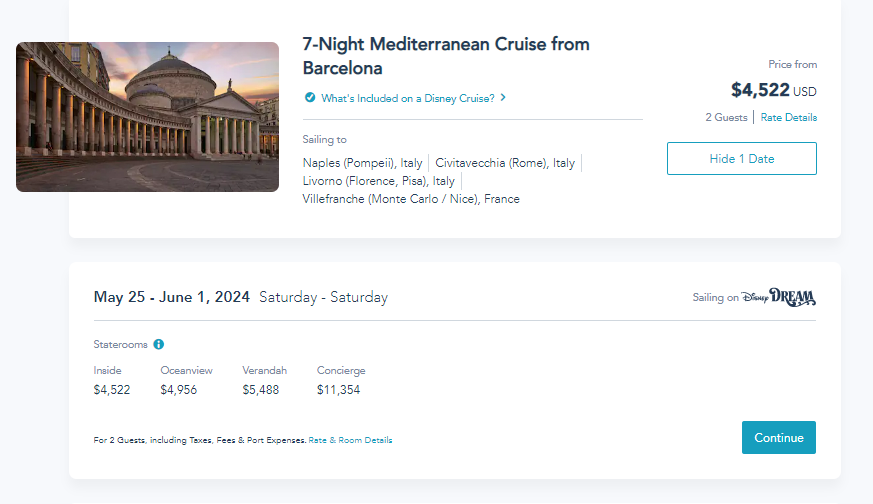Expand chevron after What's Included on a Disney Cruise

pyautogui.click(x=503, y=98)
